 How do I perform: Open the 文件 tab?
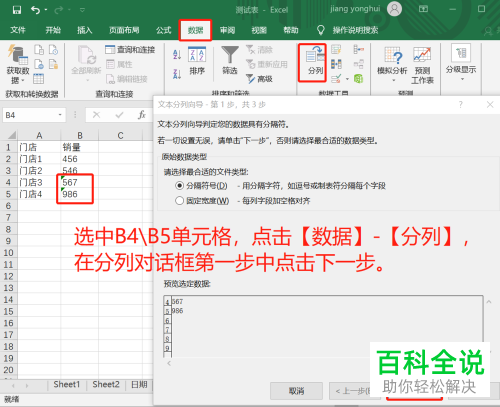click(x=18, y=30)
